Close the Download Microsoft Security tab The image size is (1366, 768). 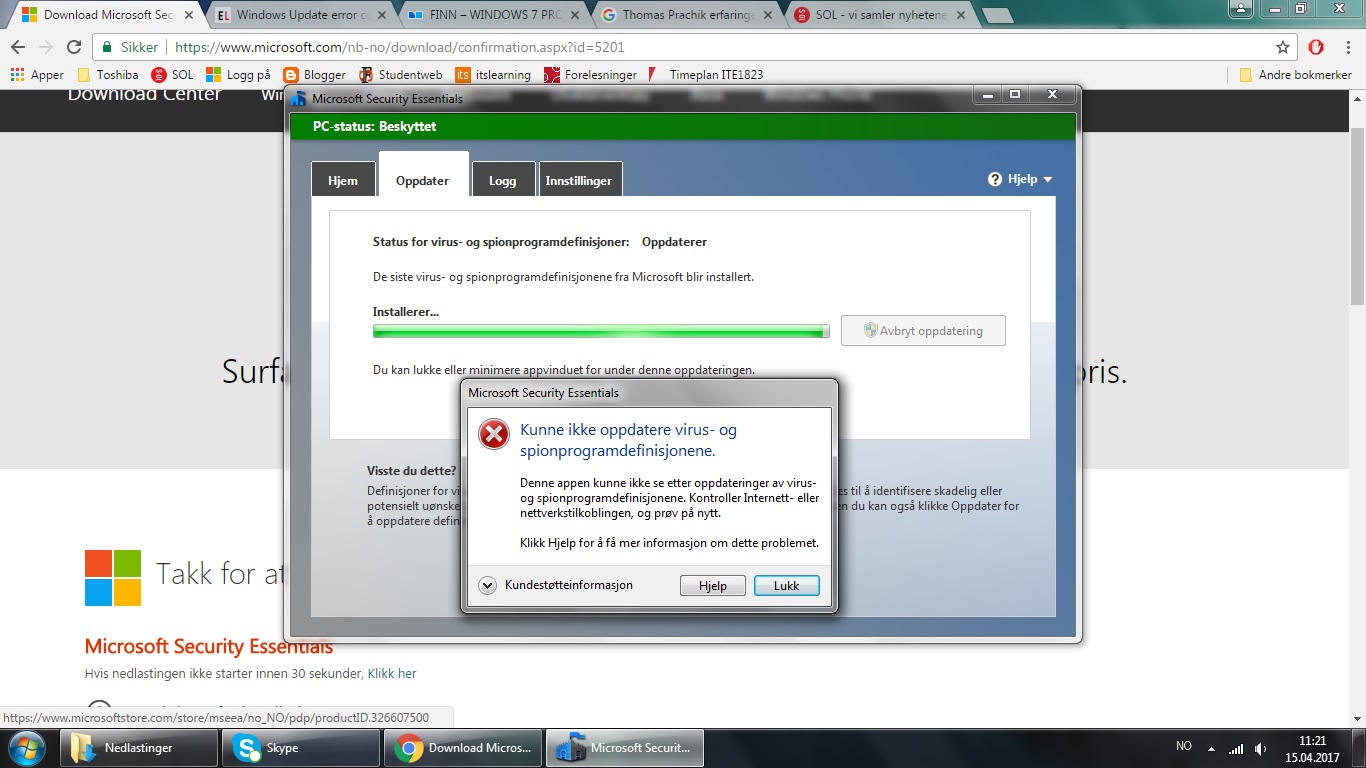pyautogui.click(x=188, y=15)
